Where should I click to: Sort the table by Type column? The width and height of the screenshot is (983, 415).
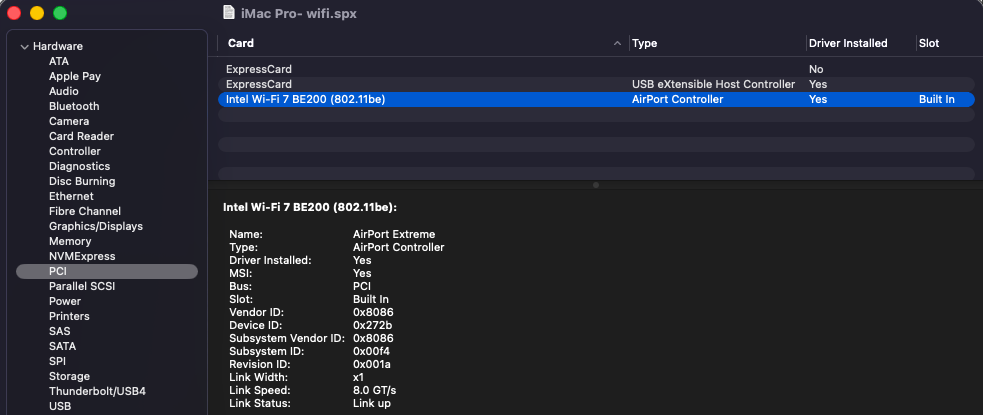point(644,43)
